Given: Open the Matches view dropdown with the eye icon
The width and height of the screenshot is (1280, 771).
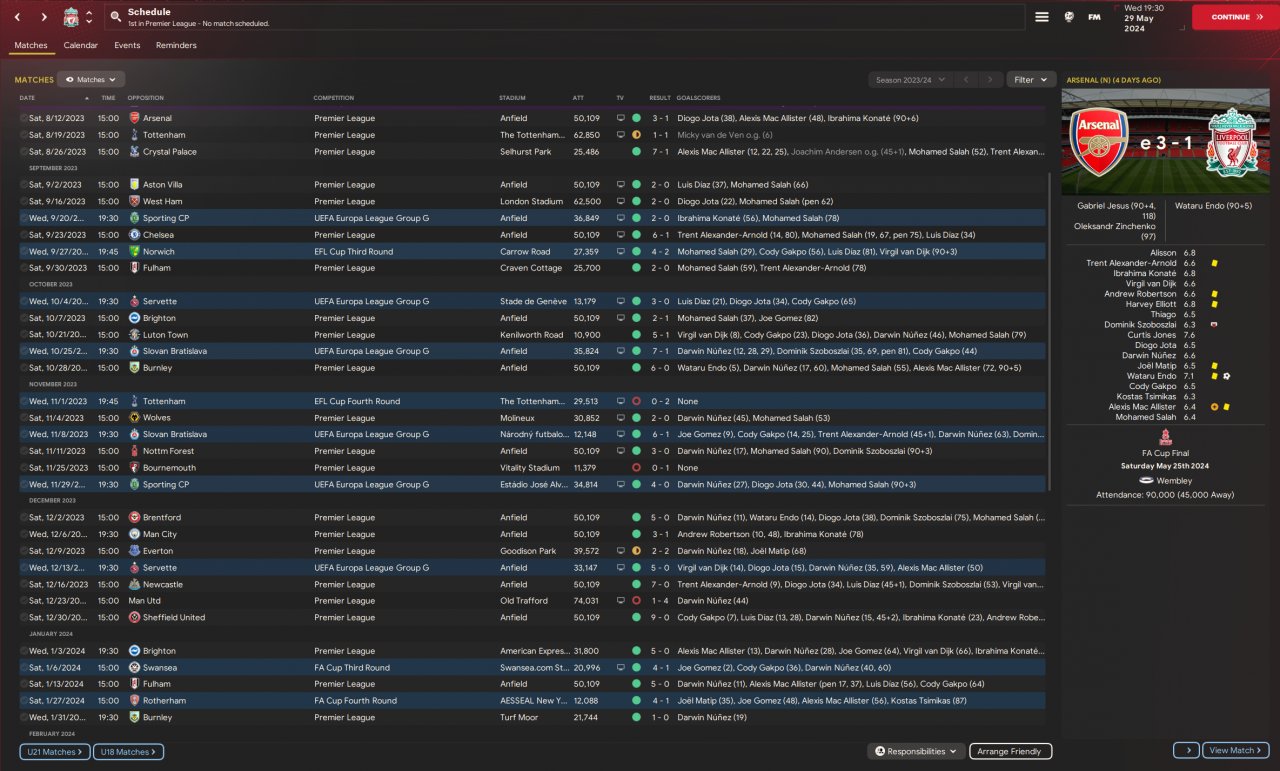Looking at the screenshot, I should (x=91, y=79).
